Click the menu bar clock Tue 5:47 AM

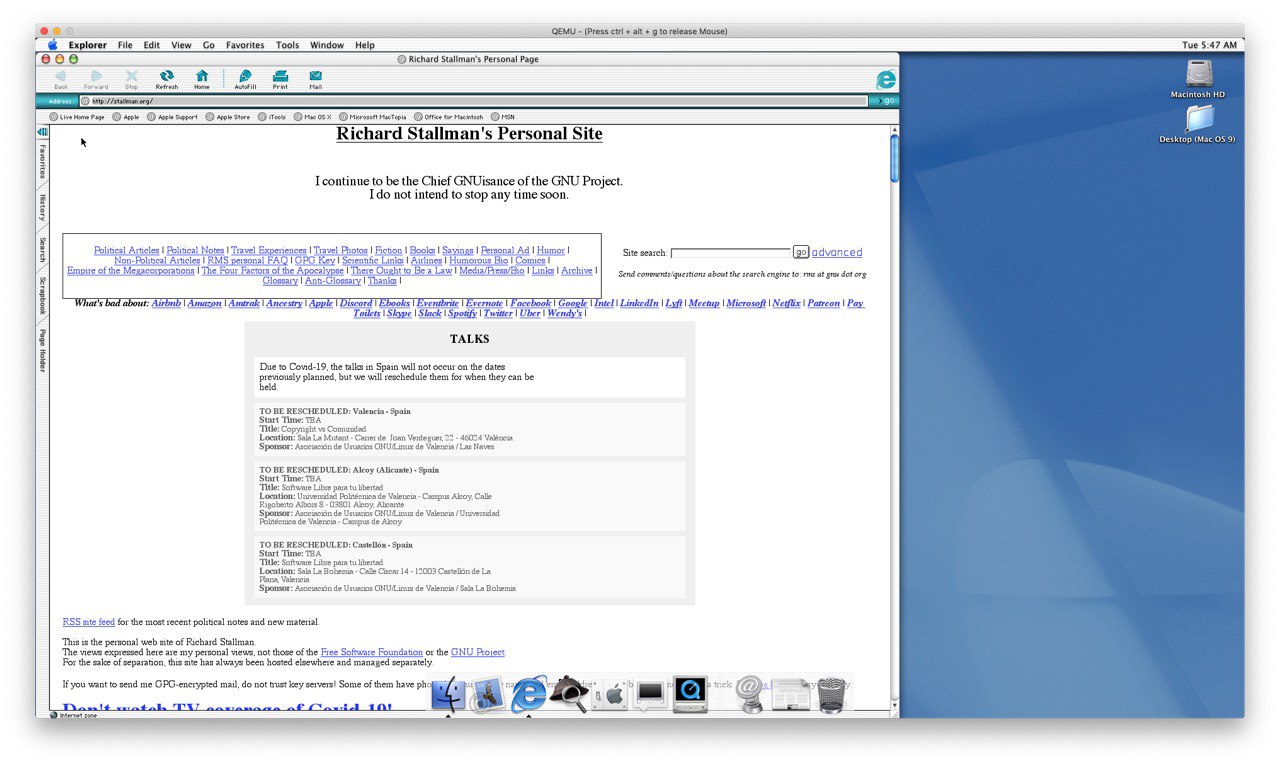[1209, 45]
